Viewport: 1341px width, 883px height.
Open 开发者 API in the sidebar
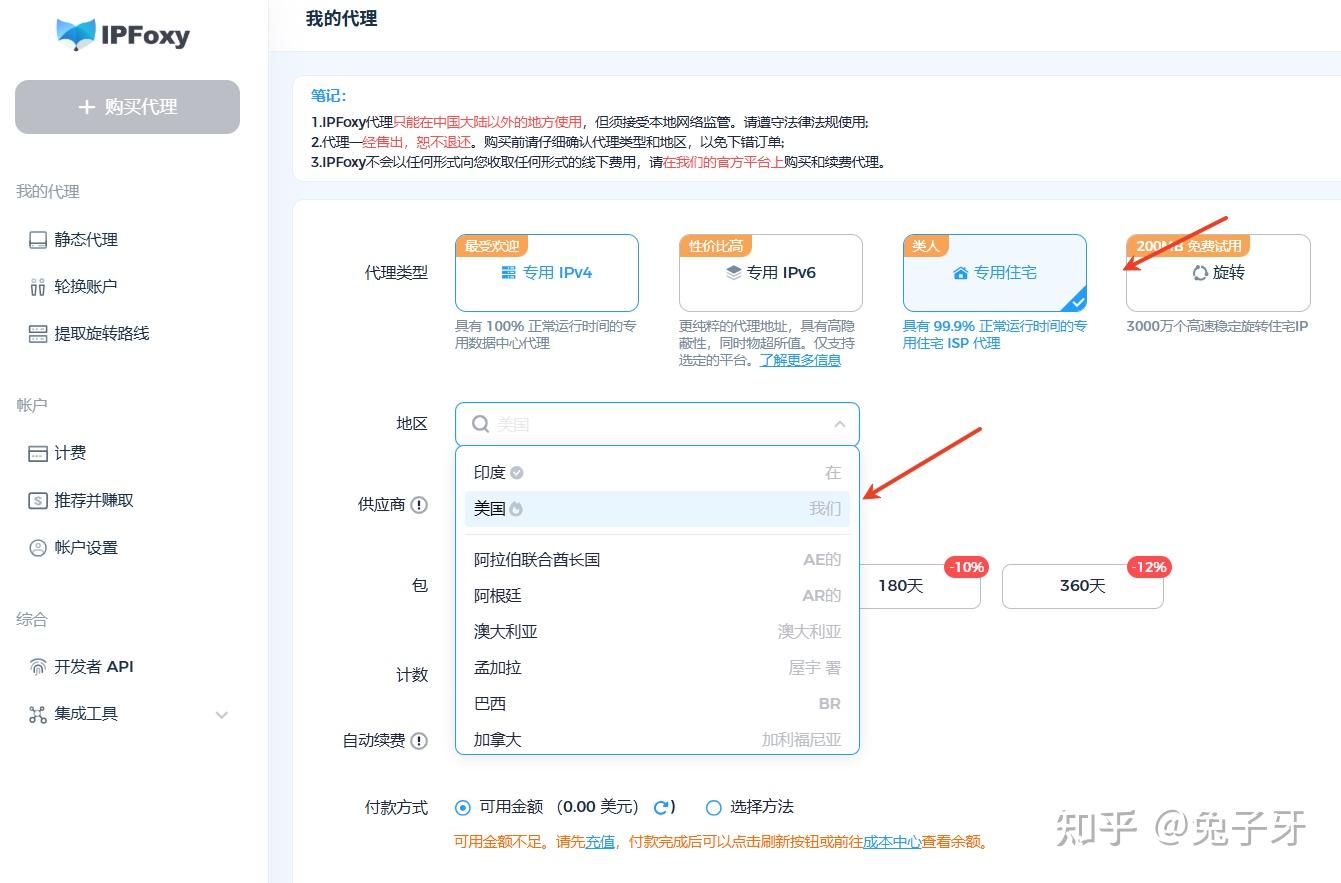(x=94, y=667)
